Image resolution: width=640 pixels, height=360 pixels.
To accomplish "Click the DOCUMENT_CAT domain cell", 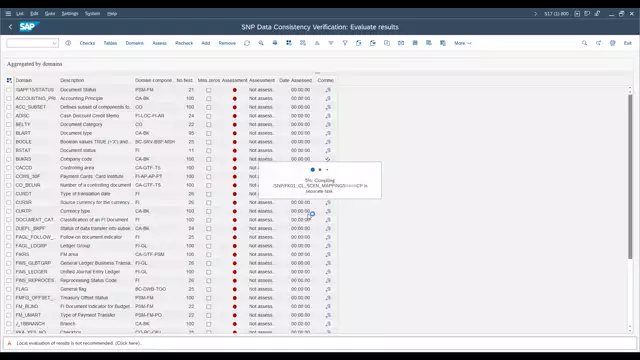I will point(35,220).
